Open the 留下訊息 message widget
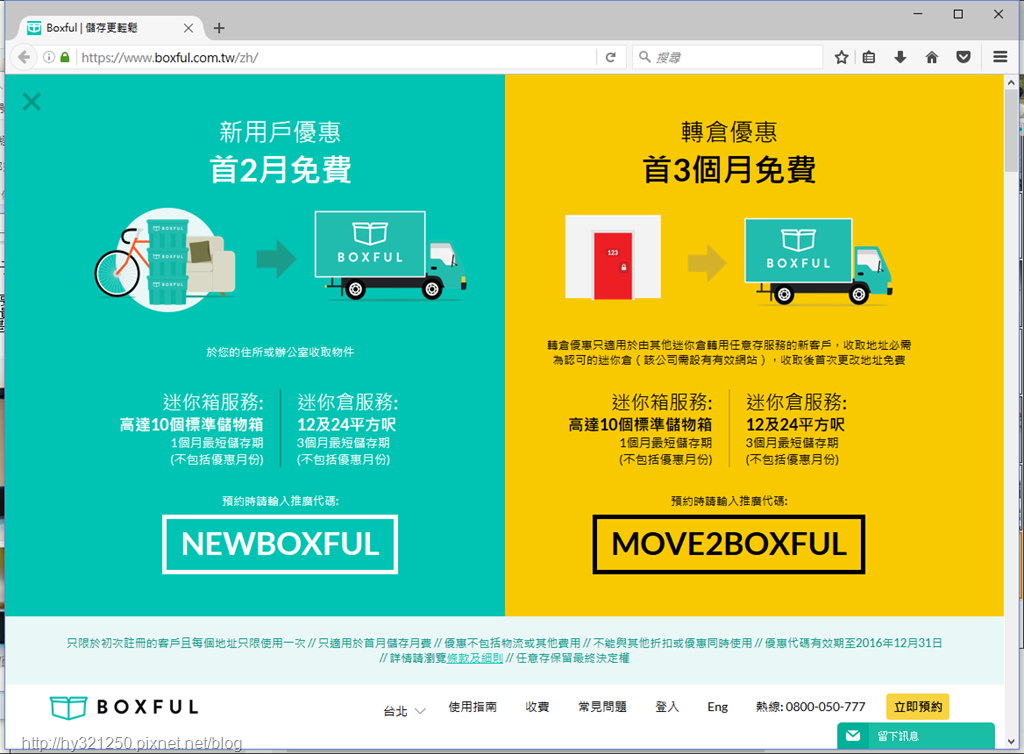The width and height of the screenshot is (1024, 754). click(x=916, y=736)
